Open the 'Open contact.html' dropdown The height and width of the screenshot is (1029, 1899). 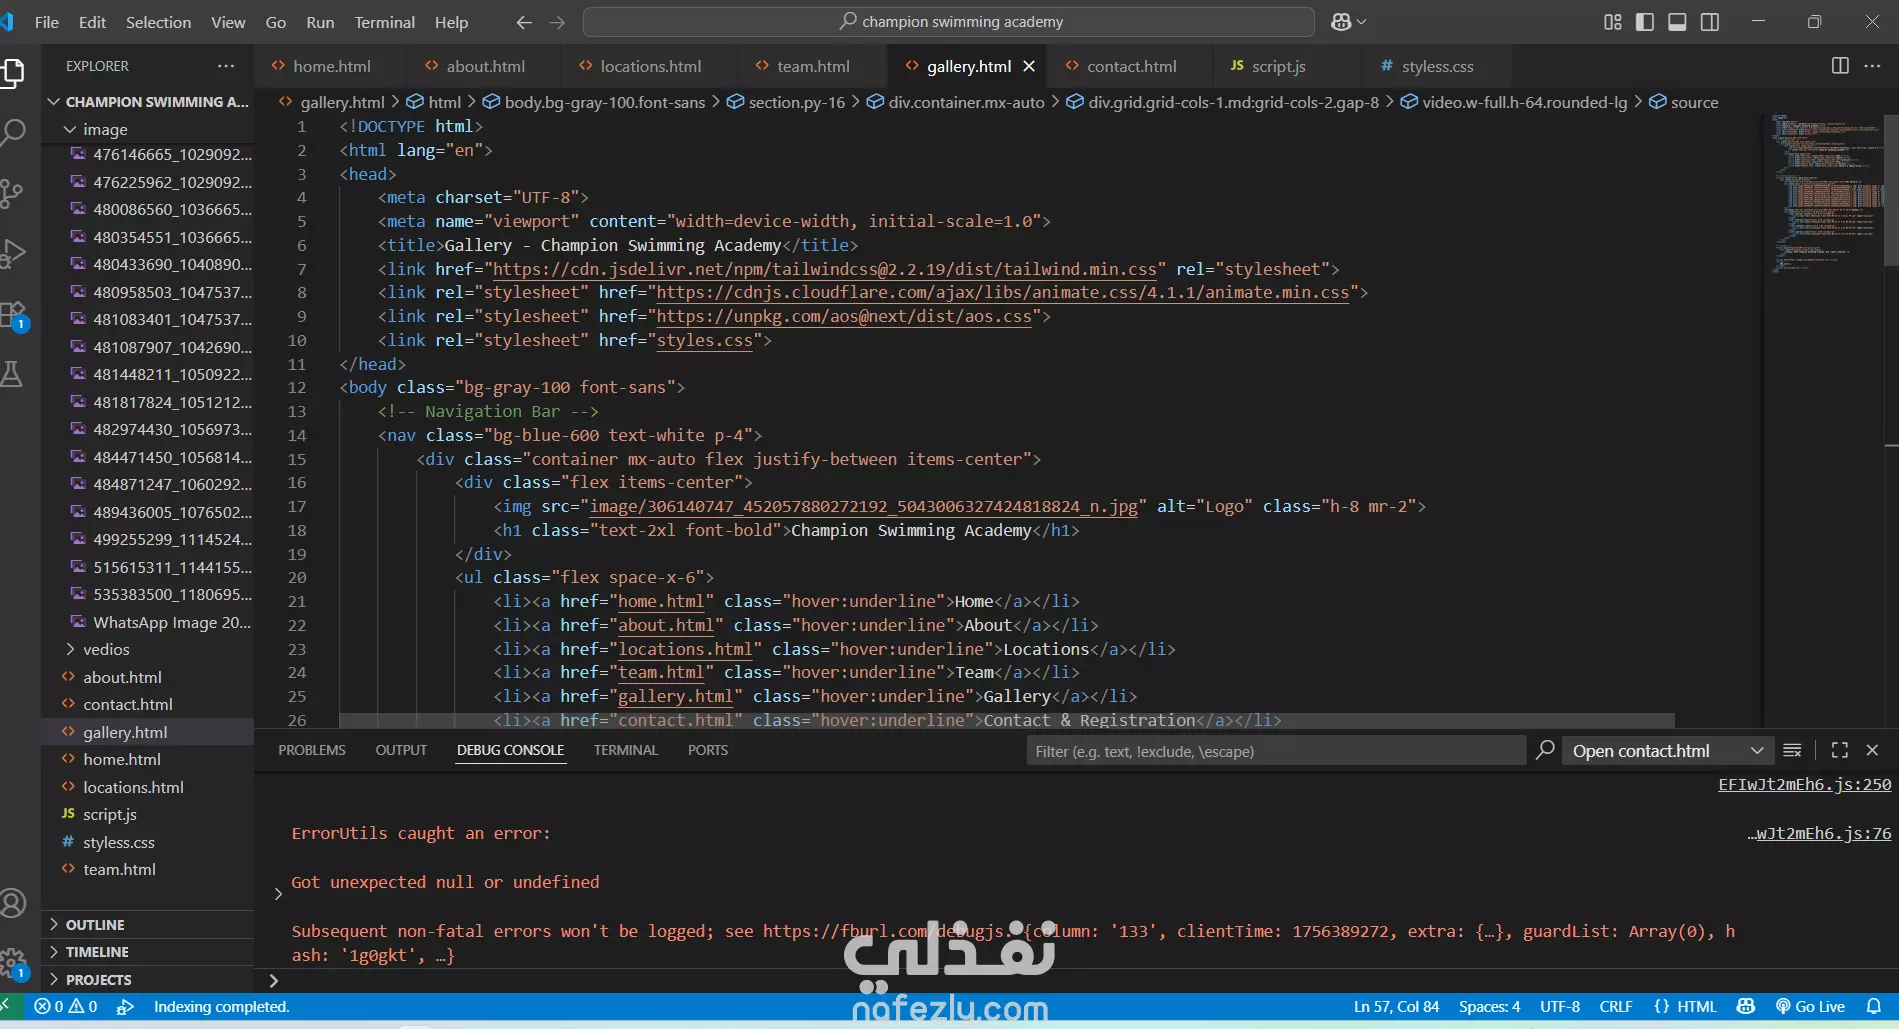pos(1669,751)
